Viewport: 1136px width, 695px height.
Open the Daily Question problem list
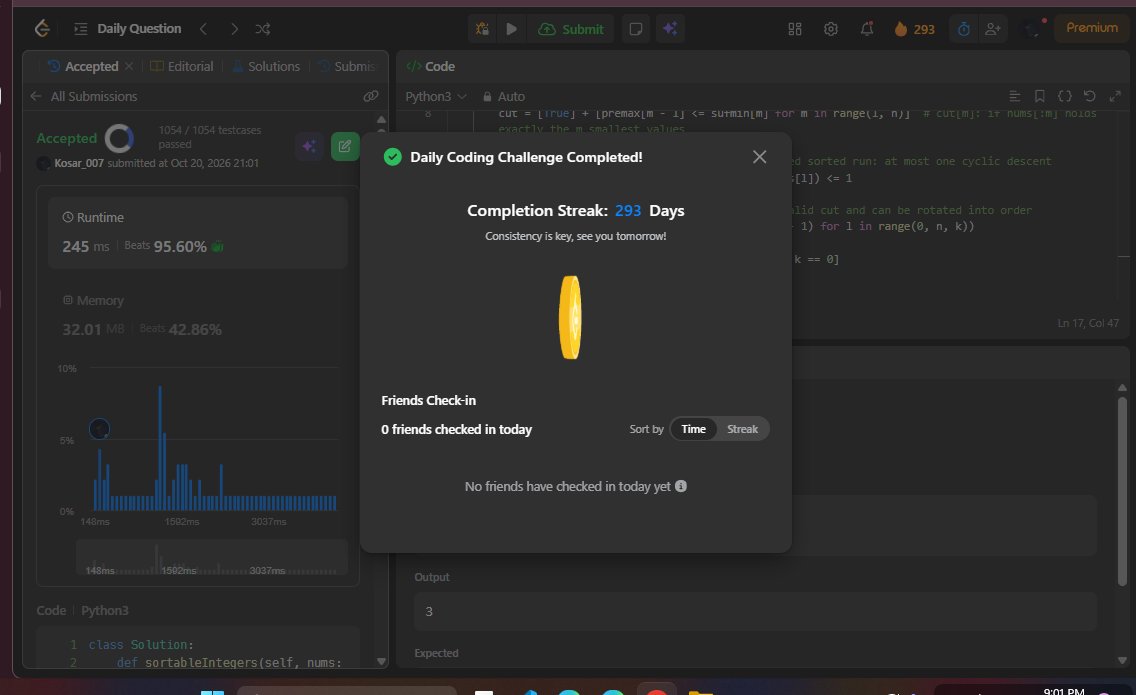(128, 29)
